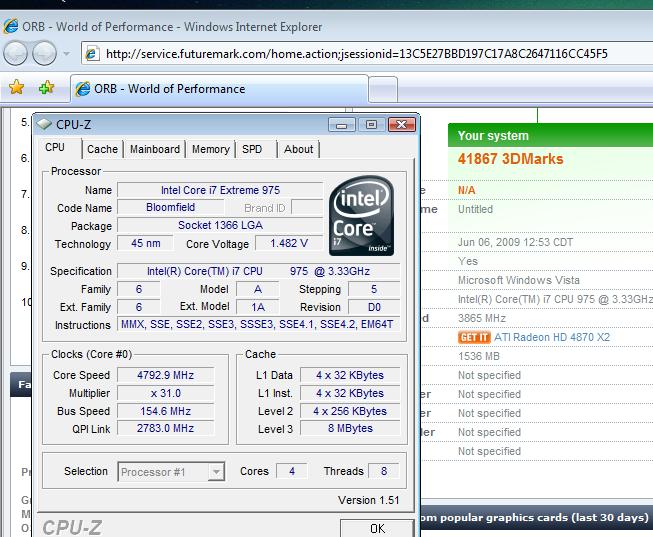
Task: Click the Microsoft Windows Vista entry
Action: coord(518,280)
